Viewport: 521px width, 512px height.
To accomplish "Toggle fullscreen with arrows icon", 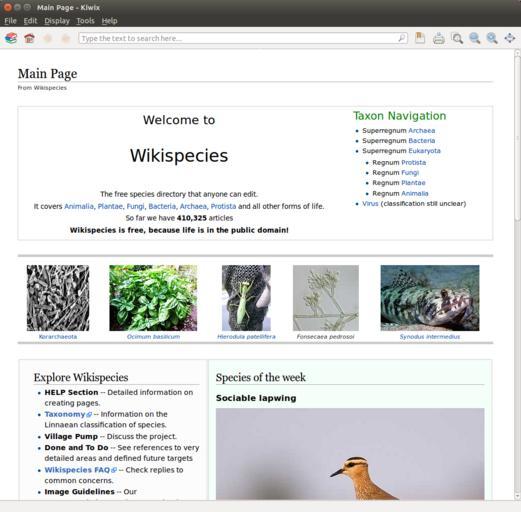I will [x=510, y=38].
